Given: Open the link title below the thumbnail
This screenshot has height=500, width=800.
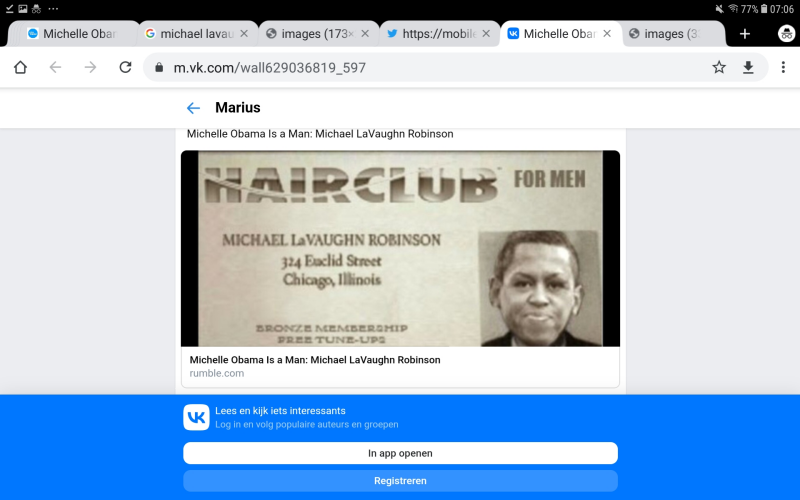Looking at the screenshot, I should click(x=315, y=360).
